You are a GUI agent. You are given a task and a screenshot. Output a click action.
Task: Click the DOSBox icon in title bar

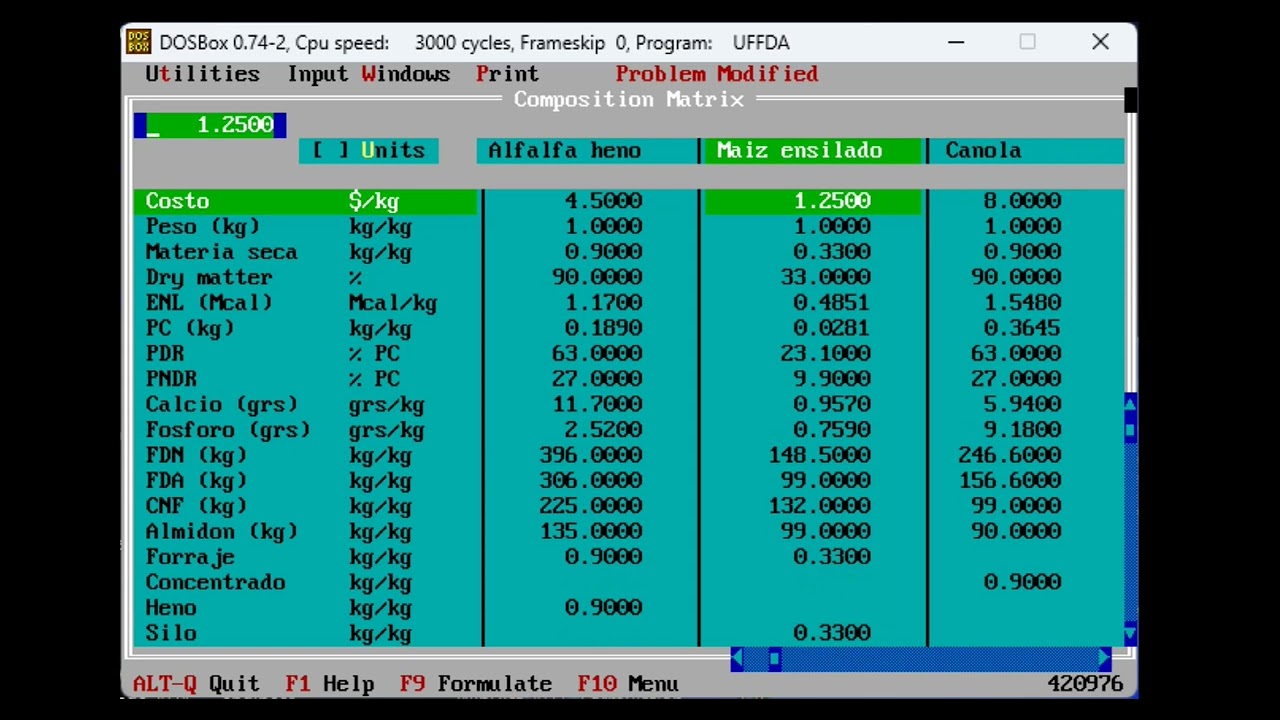138,42
